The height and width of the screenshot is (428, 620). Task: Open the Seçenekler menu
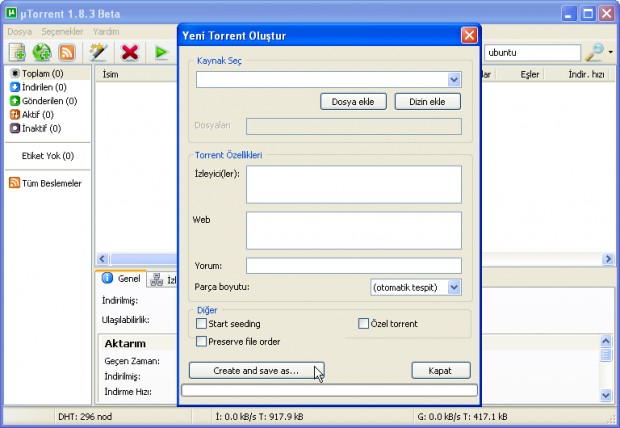coord(62,32)
